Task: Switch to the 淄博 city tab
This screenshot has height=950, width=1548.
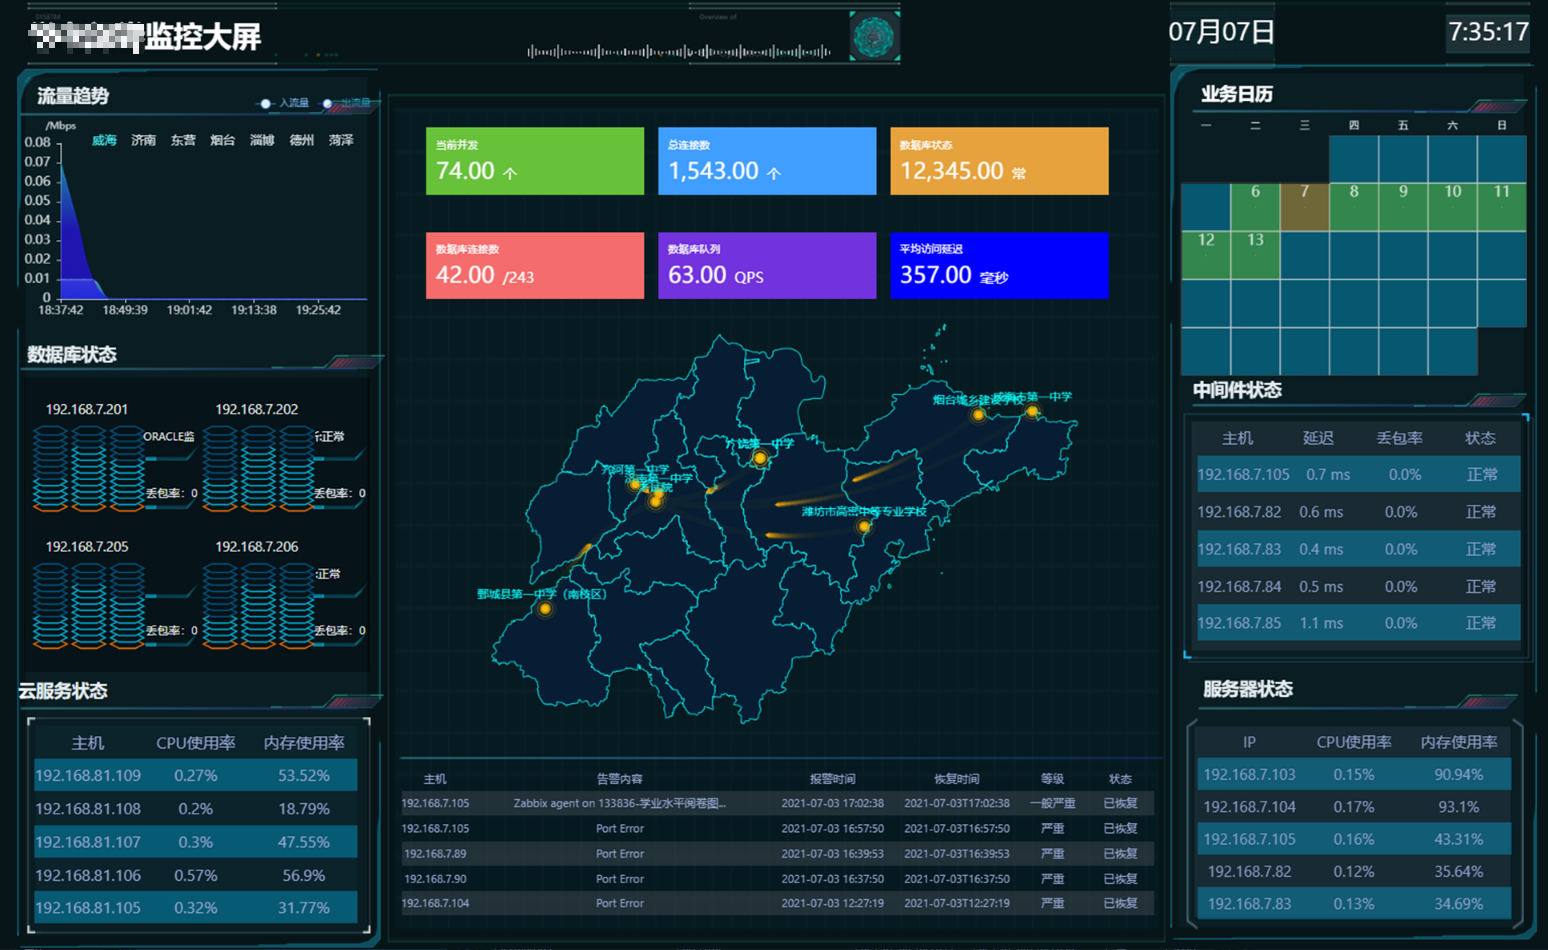Action: coord(262,140)
